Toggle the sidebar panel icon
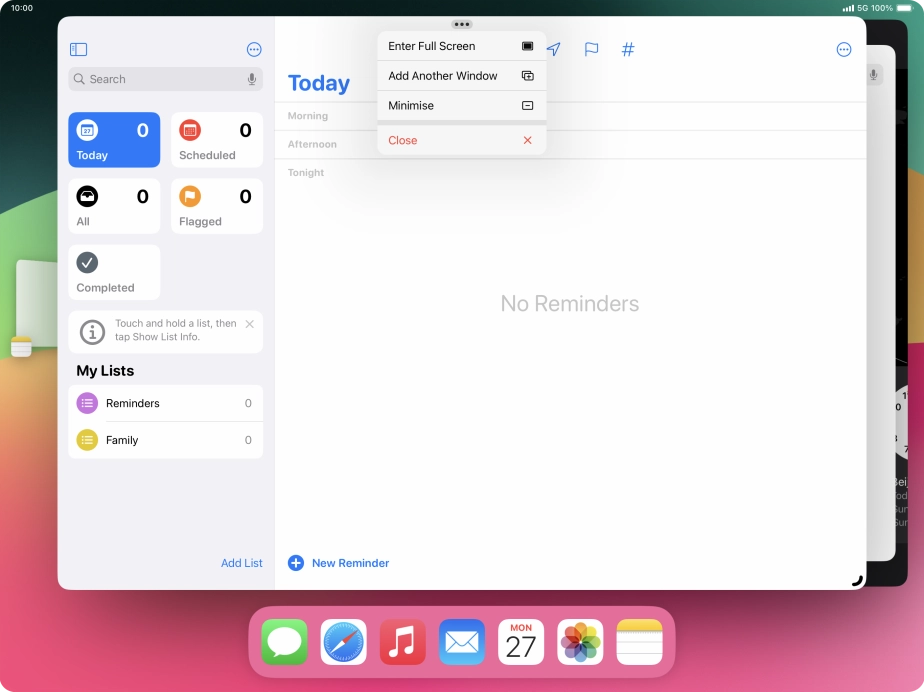Viewport: 924px width, 692px height. coord(79,49)
